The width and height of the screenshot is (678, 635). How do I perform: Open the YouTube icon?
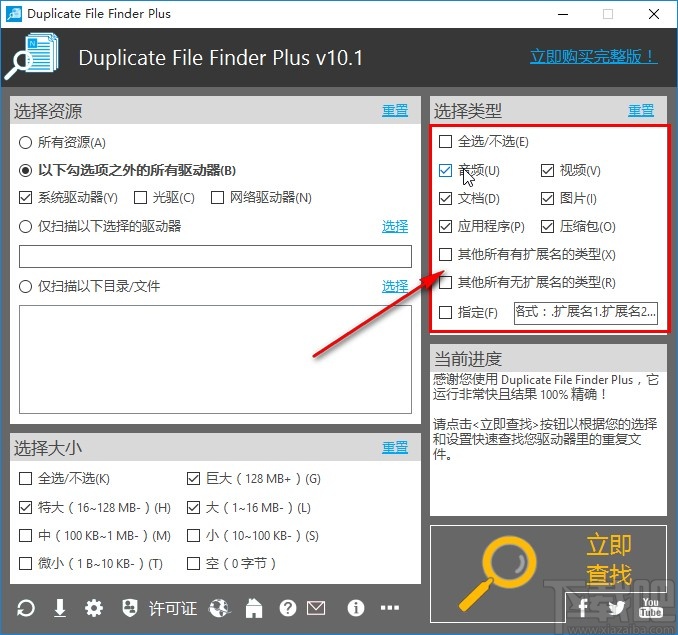click(651, 607)
